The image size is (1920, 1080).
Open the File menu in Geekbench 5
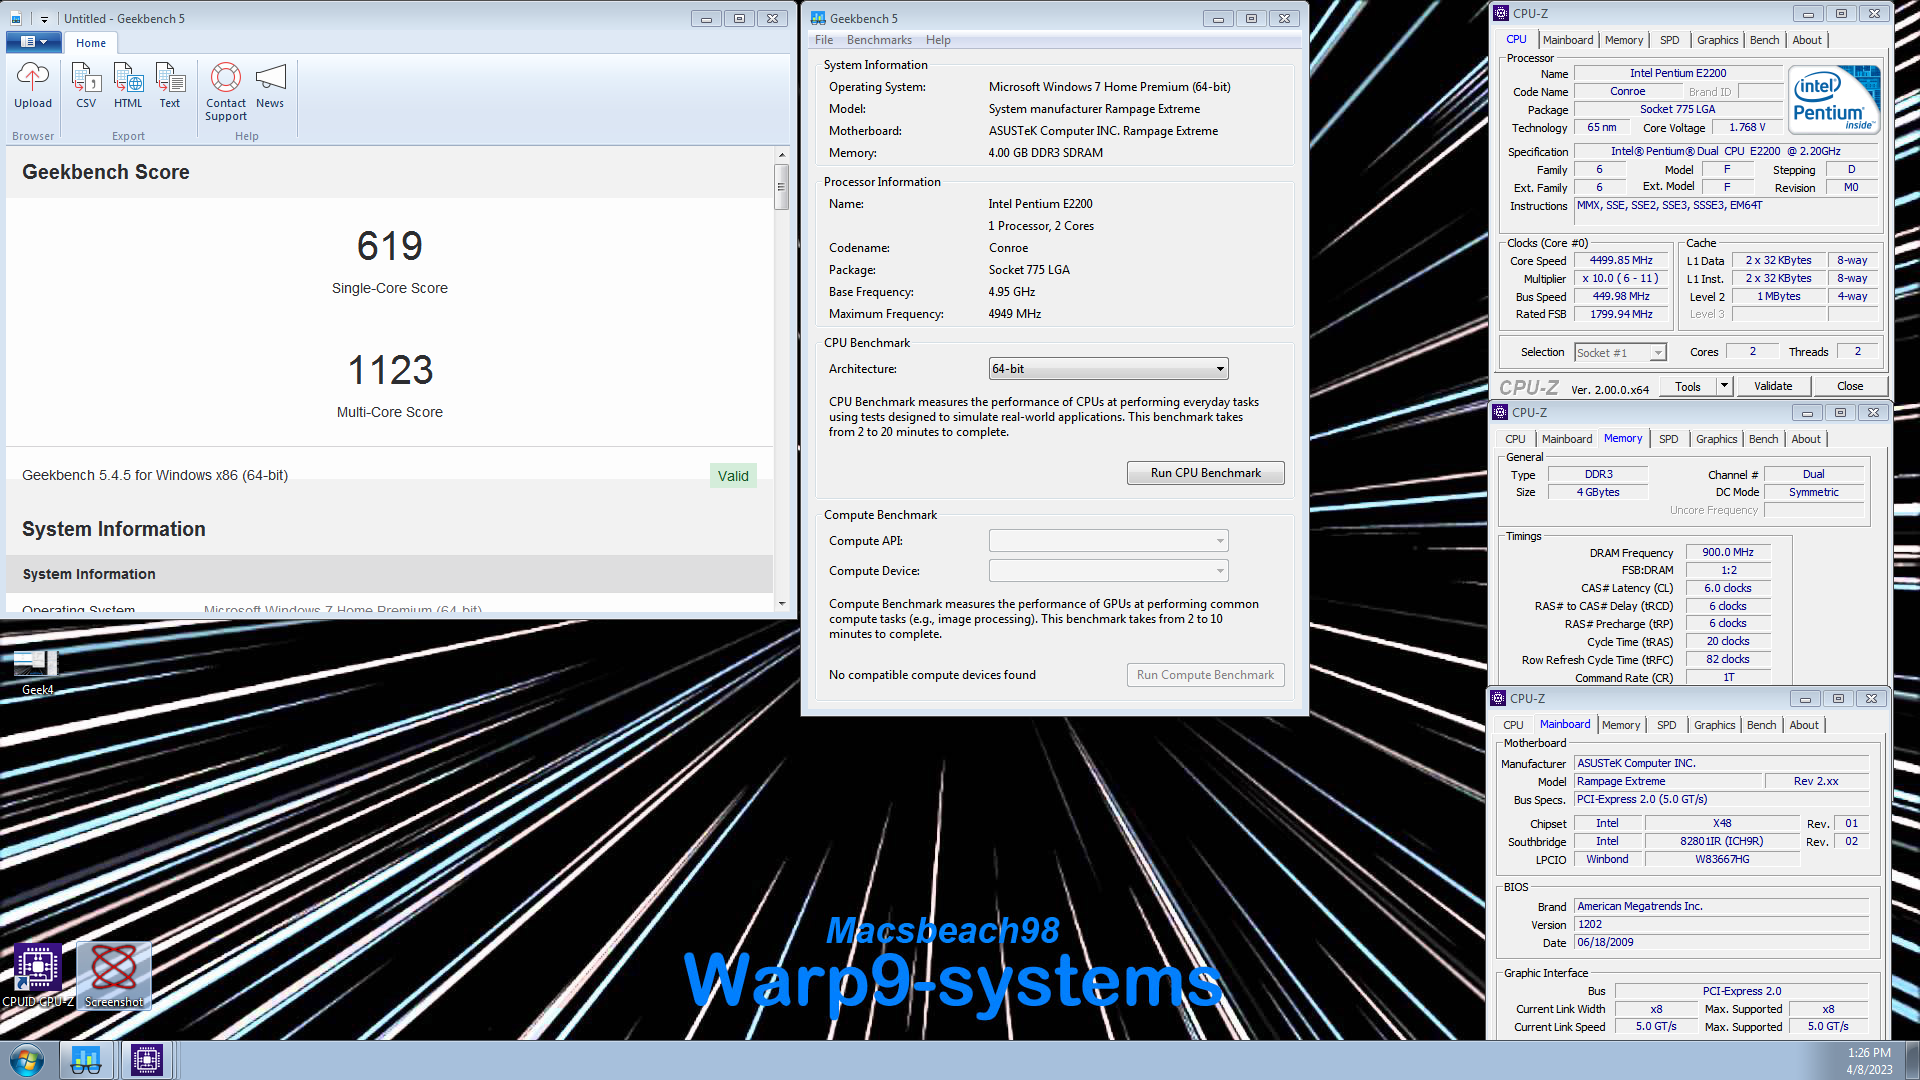[x=824, y=40]
